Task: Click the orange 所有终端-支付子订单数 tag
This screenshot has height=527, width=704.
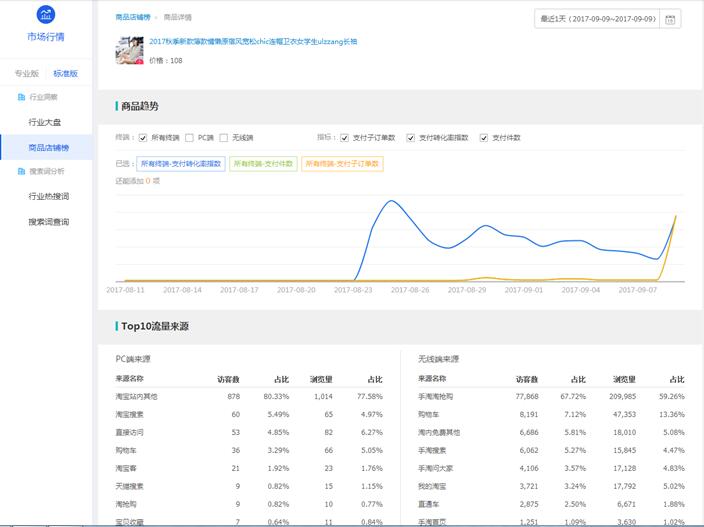Action: (342, 164)
